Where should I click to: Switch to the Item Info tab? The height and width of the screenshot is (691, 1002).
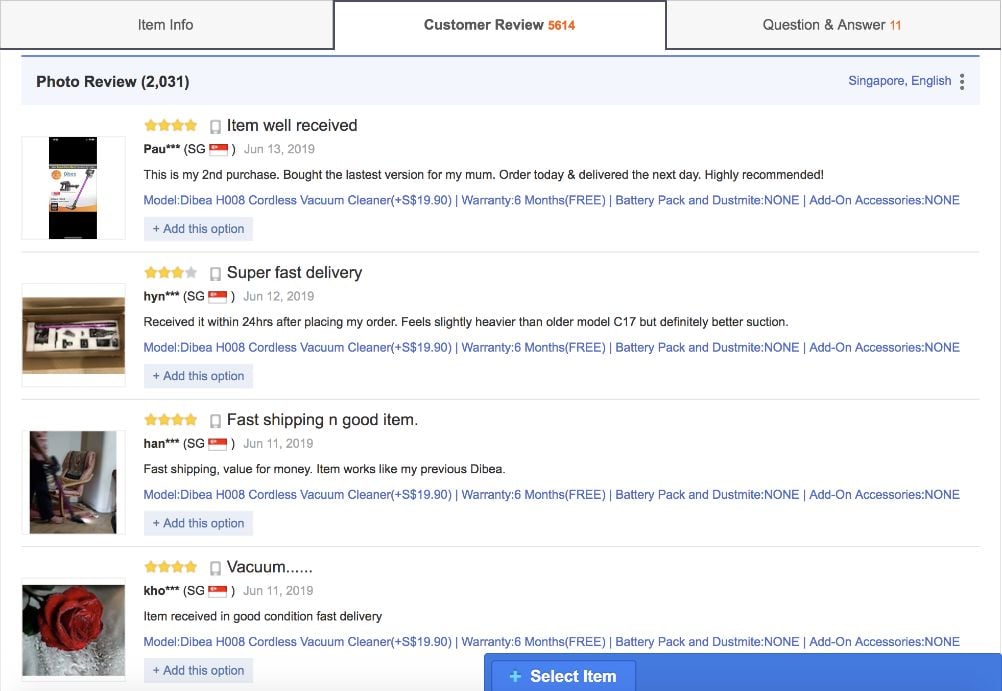pos(166,25)
